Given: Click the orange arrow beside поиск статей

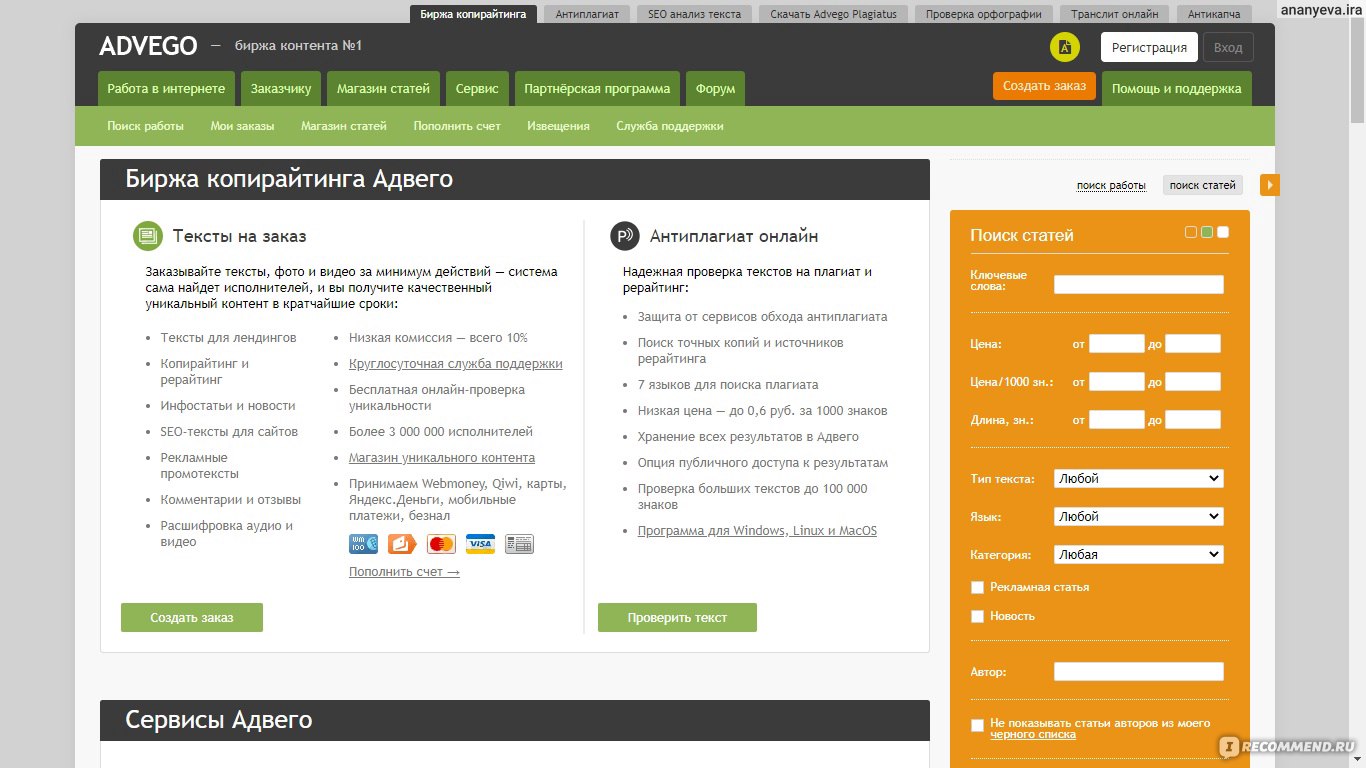Looking at the screenshot, I should coord(1270,185).
